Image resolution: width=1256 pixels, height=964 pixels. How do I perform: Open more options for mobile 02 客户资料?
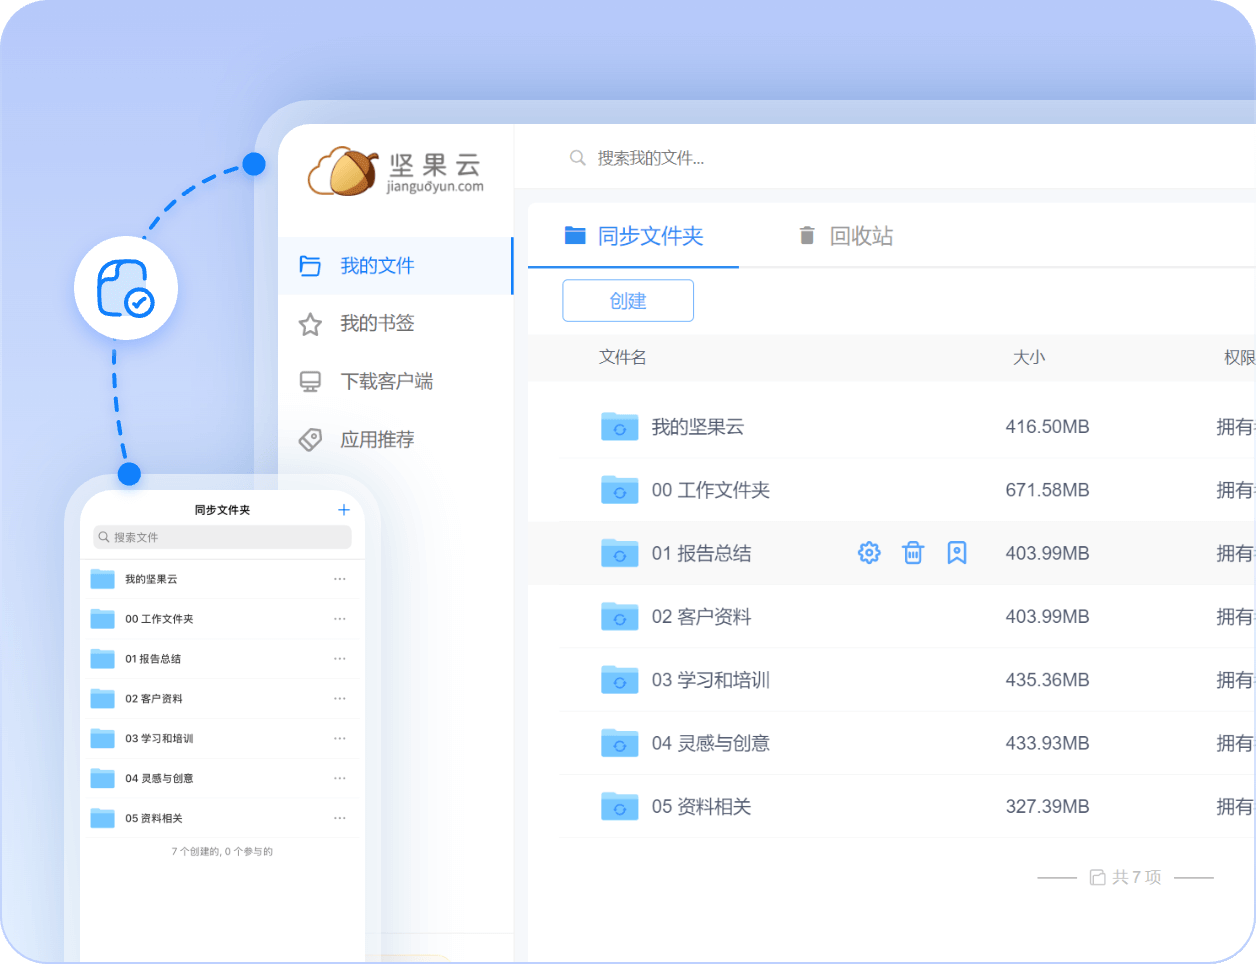[340, 698]
